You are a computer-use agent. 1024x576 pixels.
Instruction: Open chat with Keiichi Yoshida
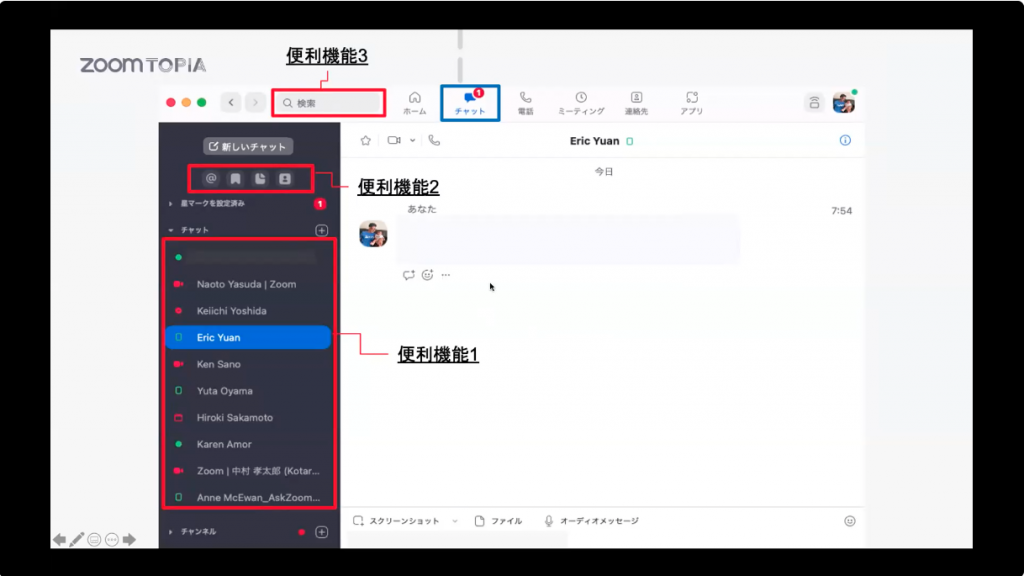tap(248, 311)
